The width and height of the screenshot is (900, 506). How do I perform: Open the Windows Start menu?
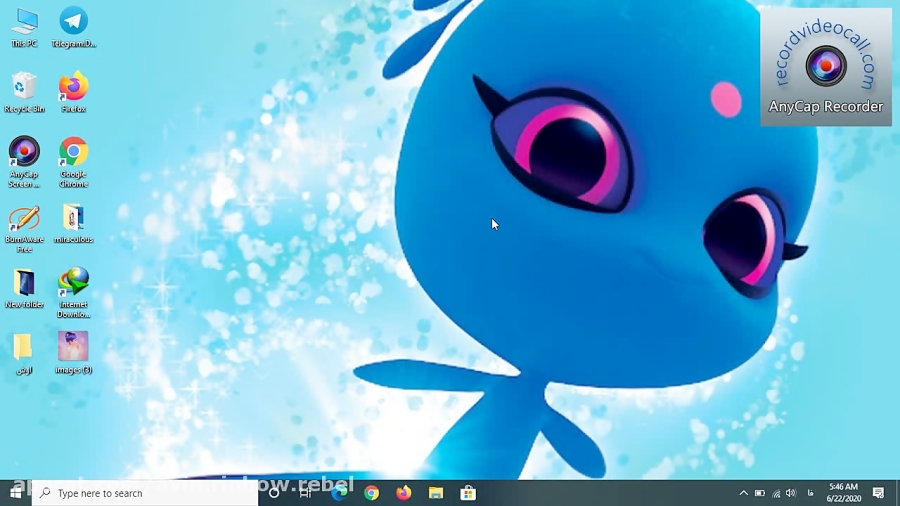[15, 493]
